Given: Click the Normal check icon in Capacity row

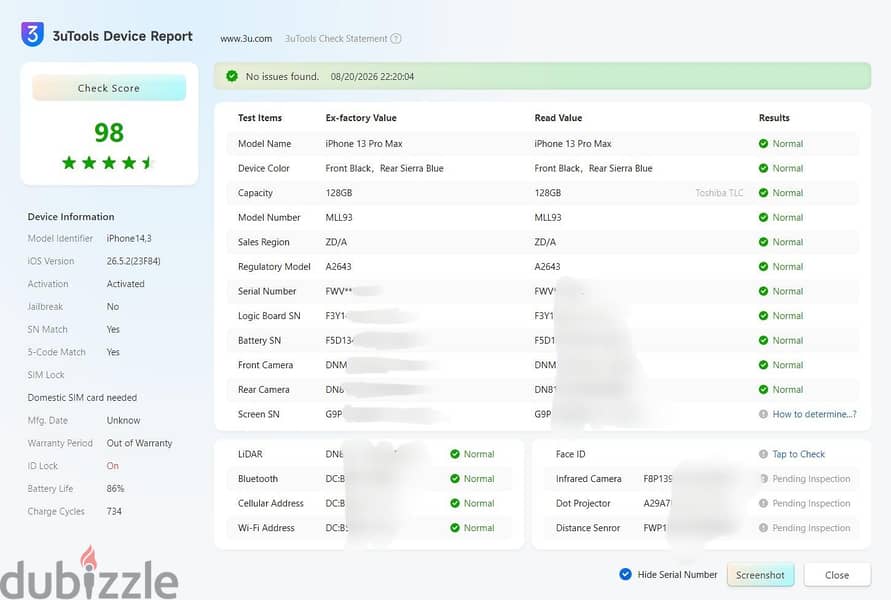Looking at the screenshot, I should (763, 193).
